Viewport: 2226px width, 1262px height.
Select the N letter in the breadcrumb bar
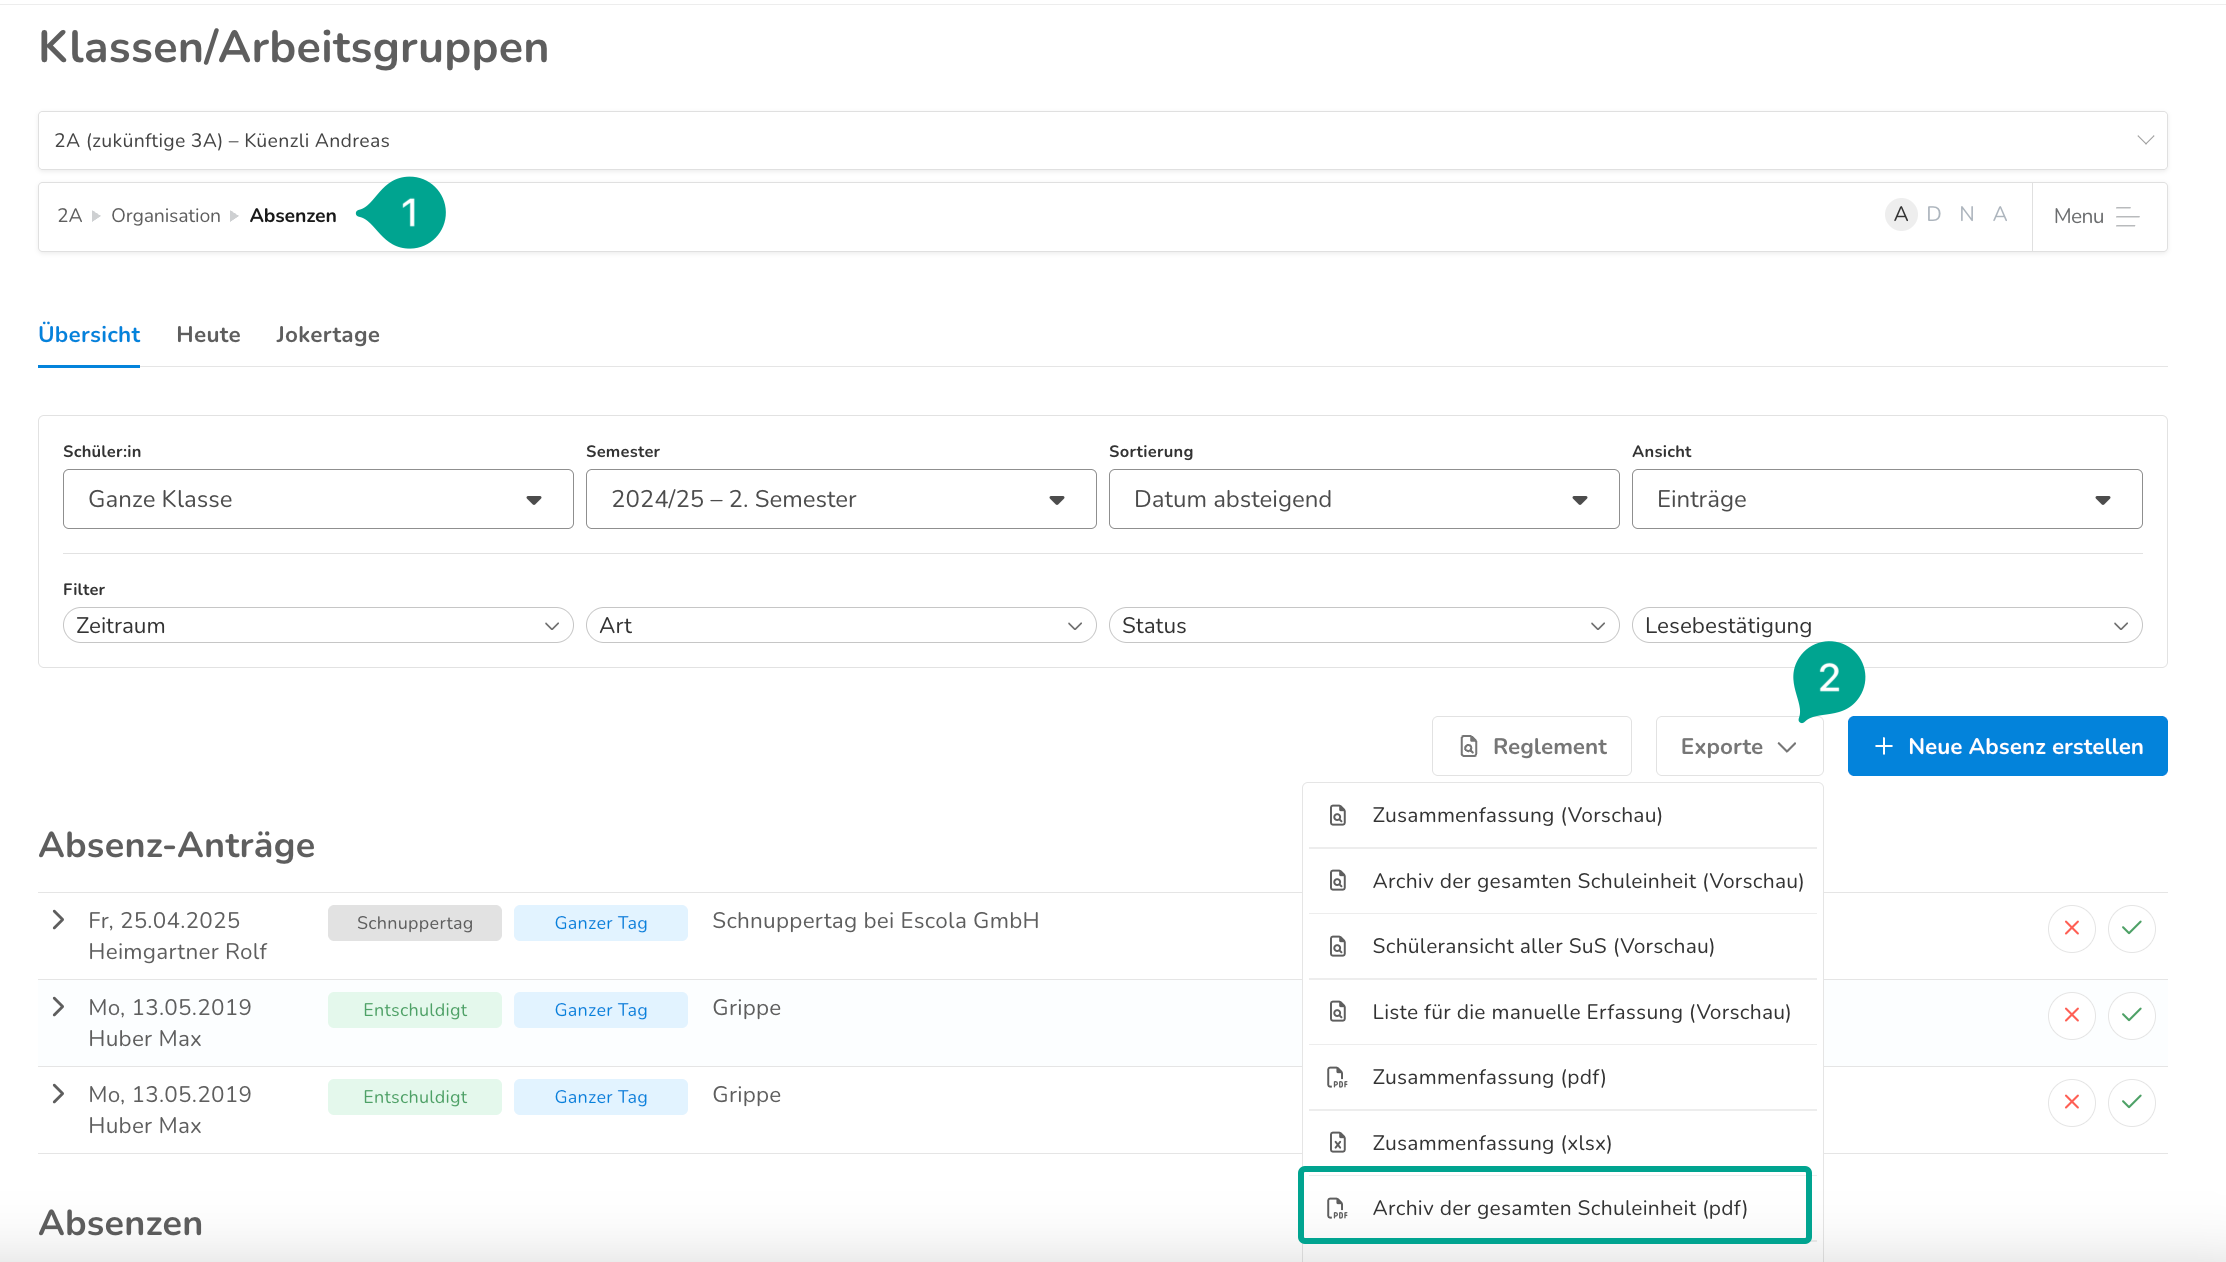click(x=1967, y=214)
